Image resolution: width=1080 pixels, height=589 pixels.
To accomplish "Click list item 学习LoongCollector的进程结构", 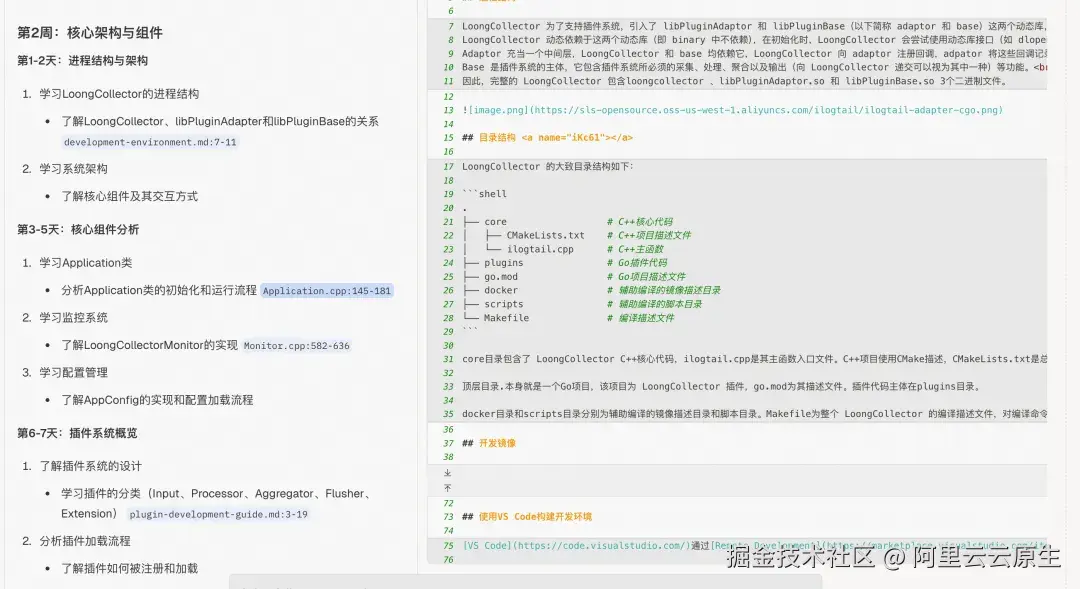I will coord(119,94).
